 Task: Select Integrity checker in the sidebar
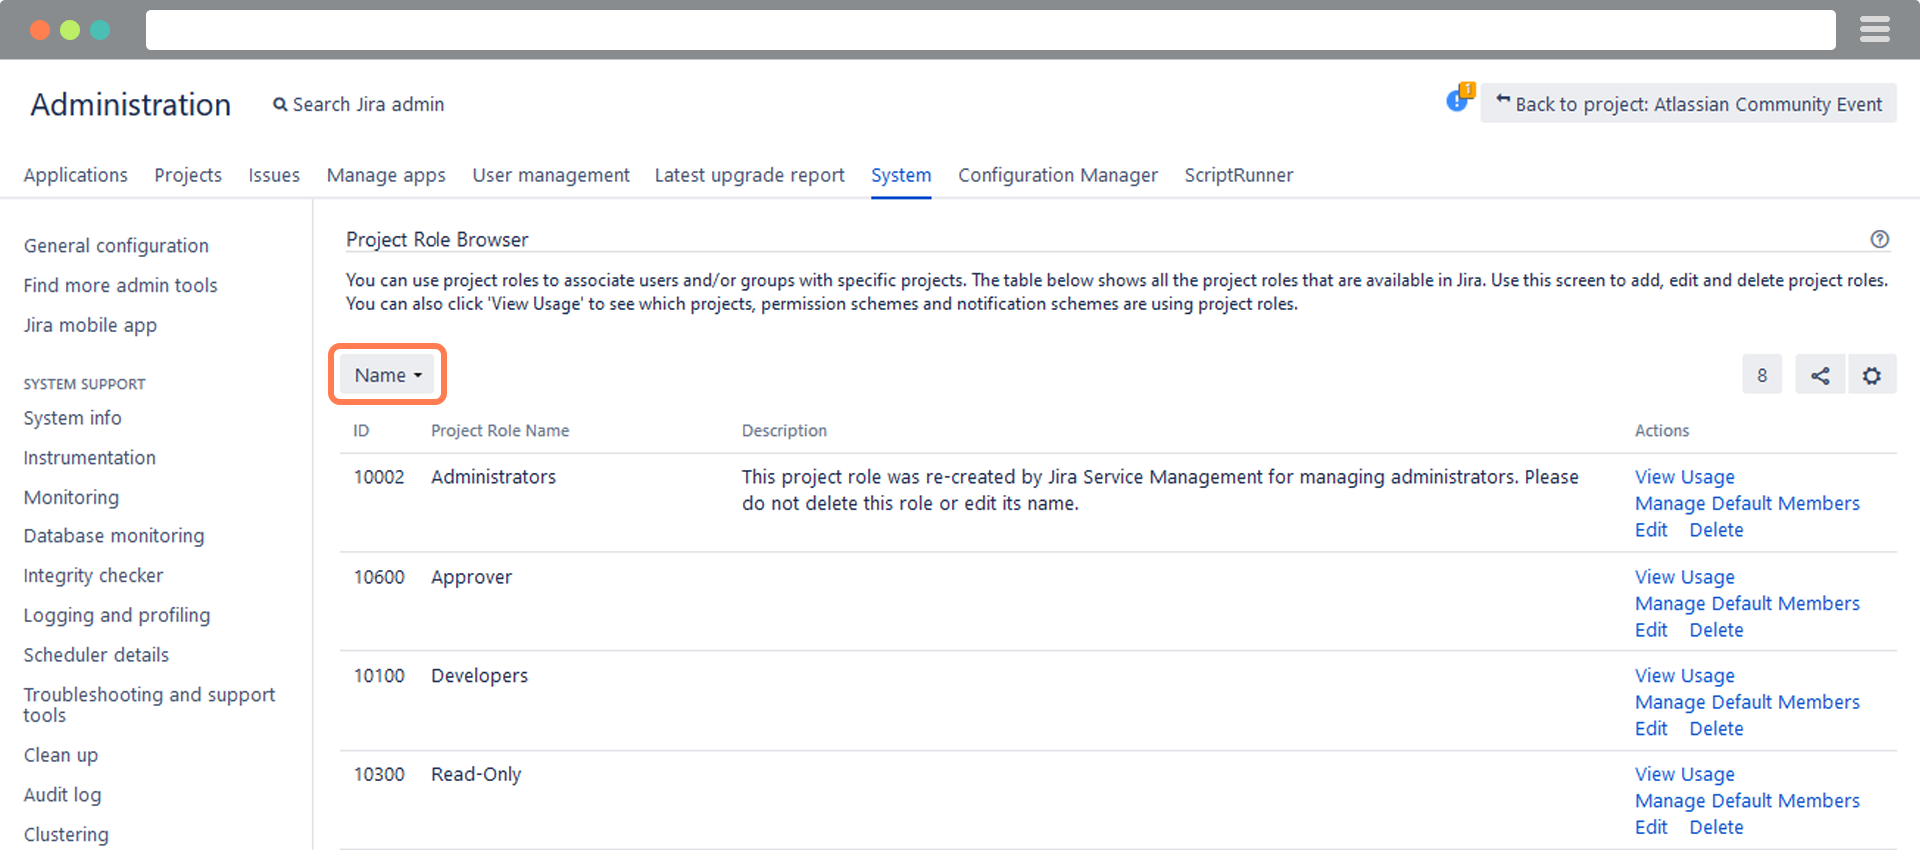(93, 576)
